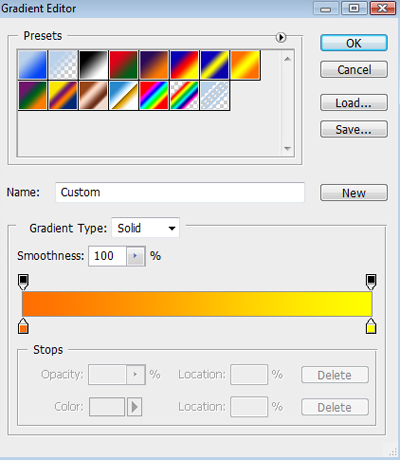Close the Gradient Editor dialog
The width and height of the screenshot is (400, 460).
382,8
